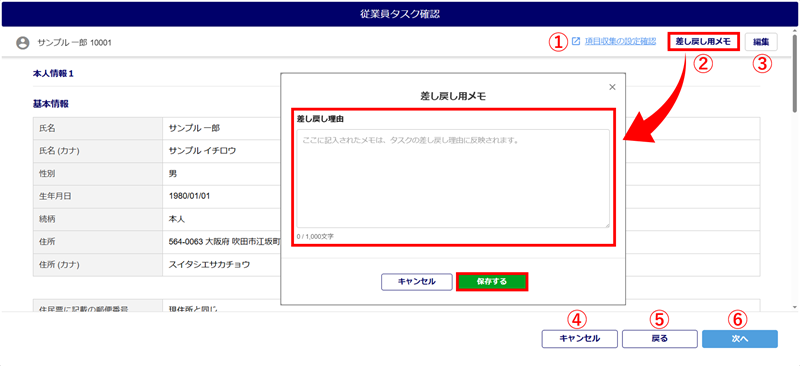Click the 差し戻し理由 field label

click(x=320, y=118)
